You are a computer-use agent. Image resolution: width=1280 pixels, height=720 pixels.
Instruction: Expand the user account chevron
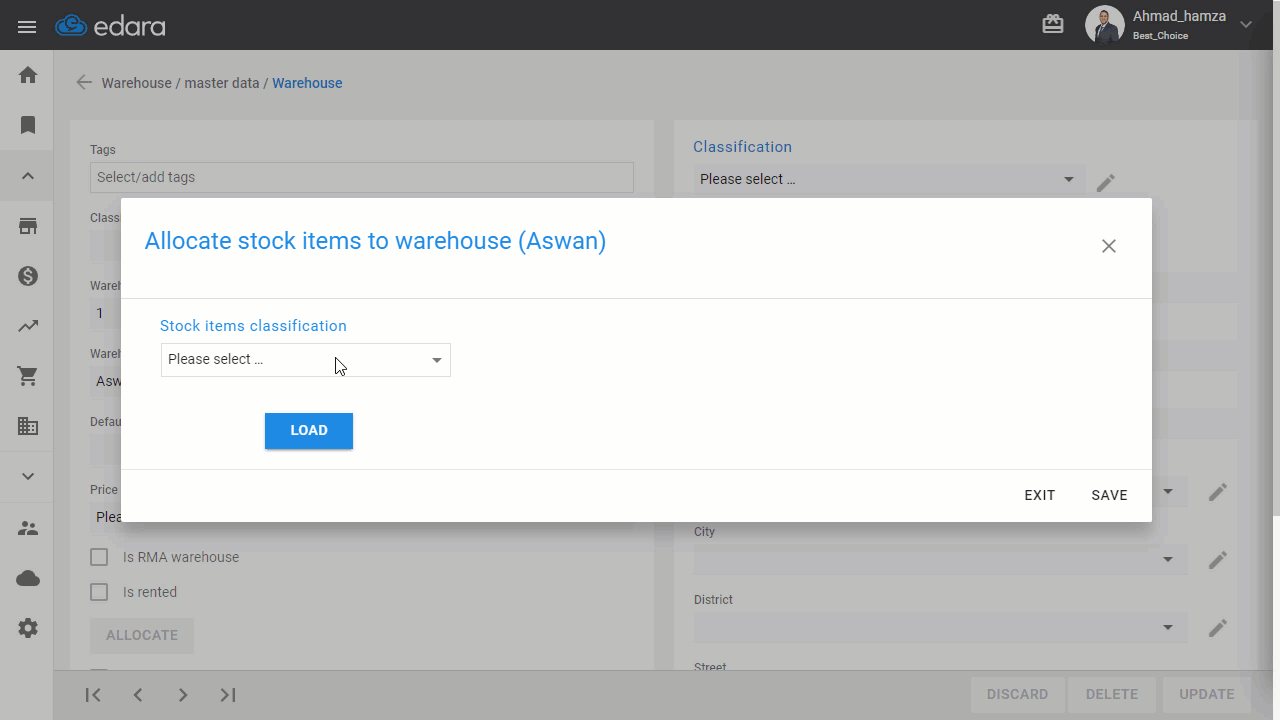click(1246, 24)
